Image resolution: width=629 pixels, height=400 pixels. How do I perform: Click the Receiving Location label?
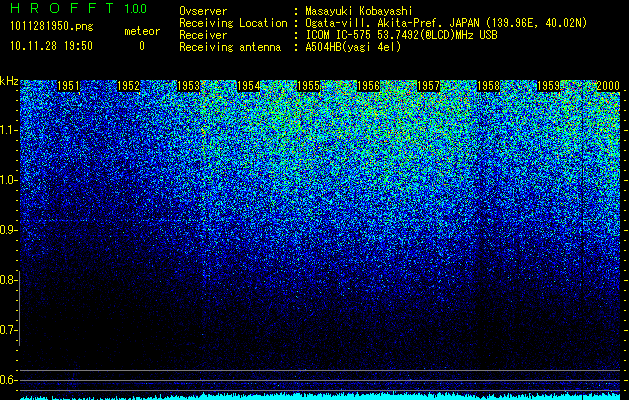click(233, 23)
